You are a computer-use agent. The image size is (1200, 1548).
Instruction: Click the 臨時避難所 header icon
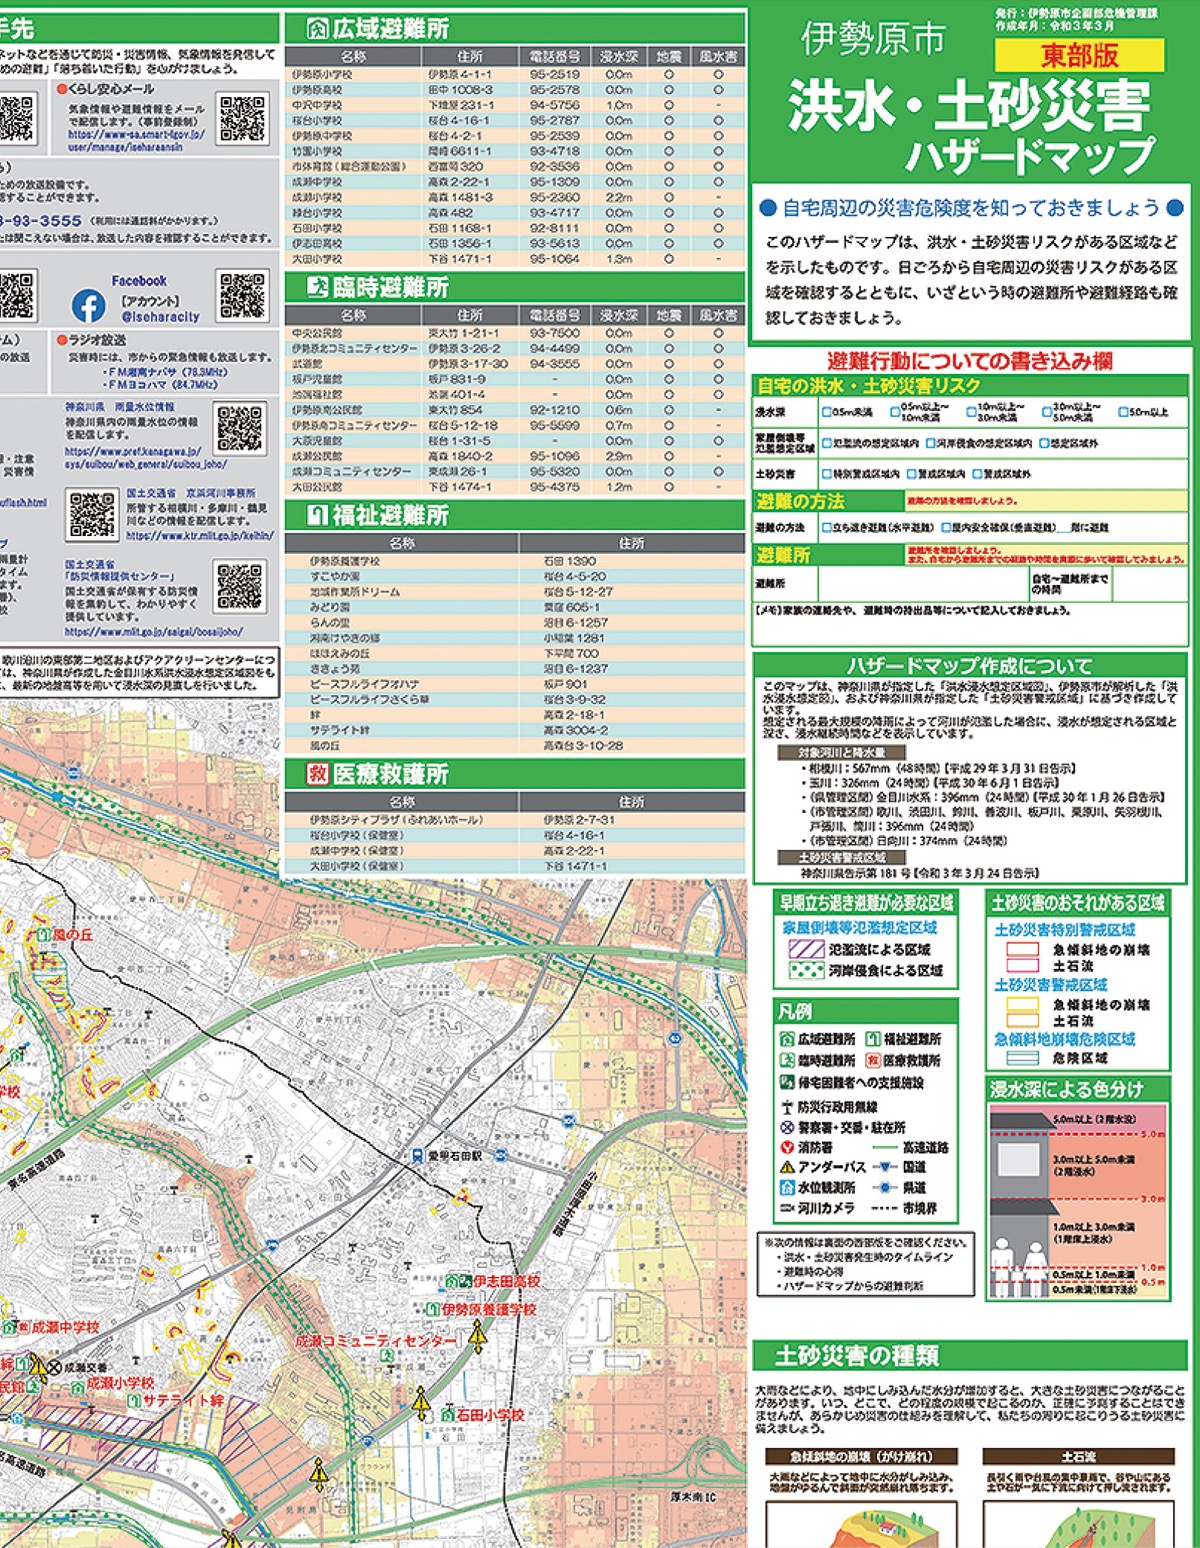317,288
